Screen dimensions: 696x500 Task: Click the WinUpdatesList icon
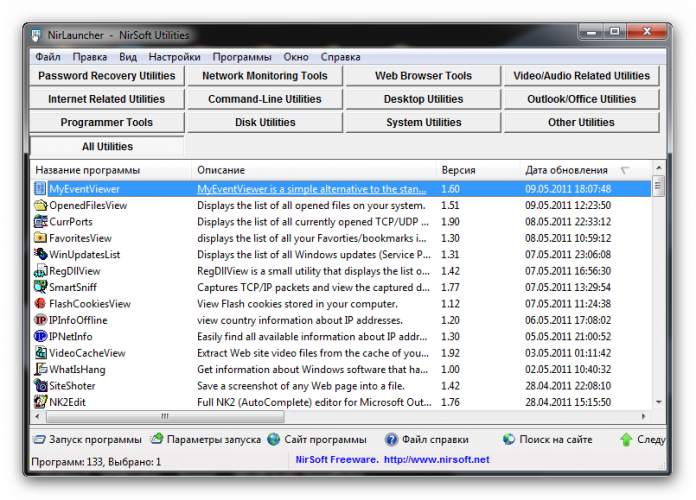[x=40, y=254]
